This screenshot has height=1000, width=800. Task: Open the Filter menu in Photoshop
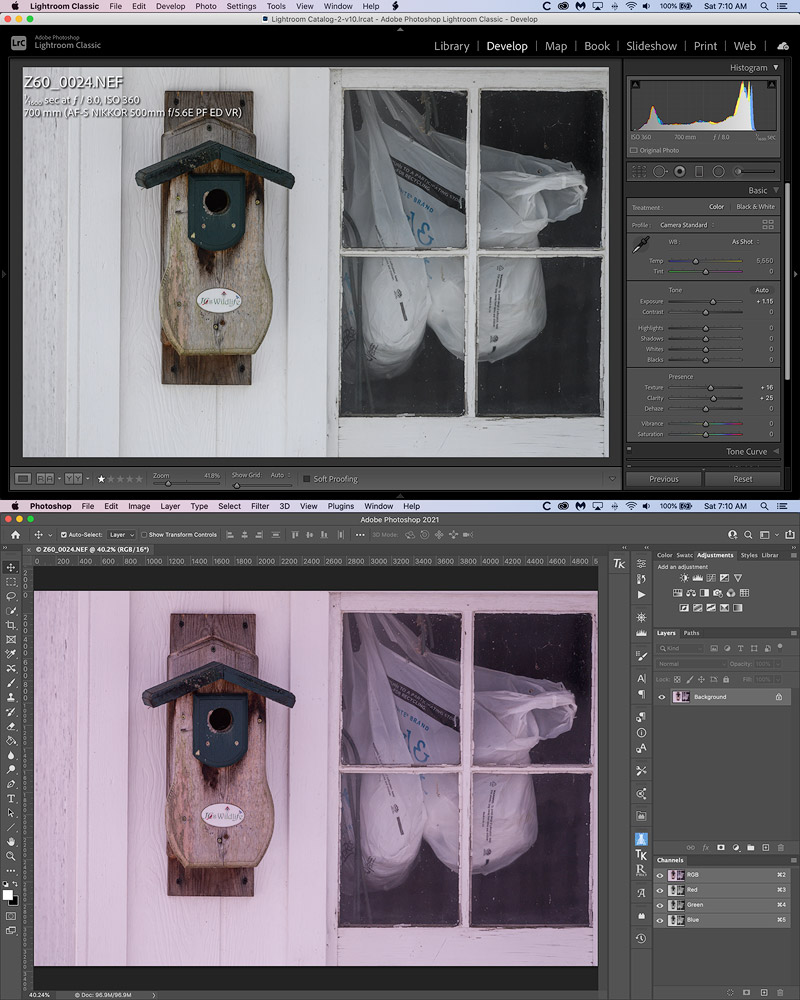260,507
